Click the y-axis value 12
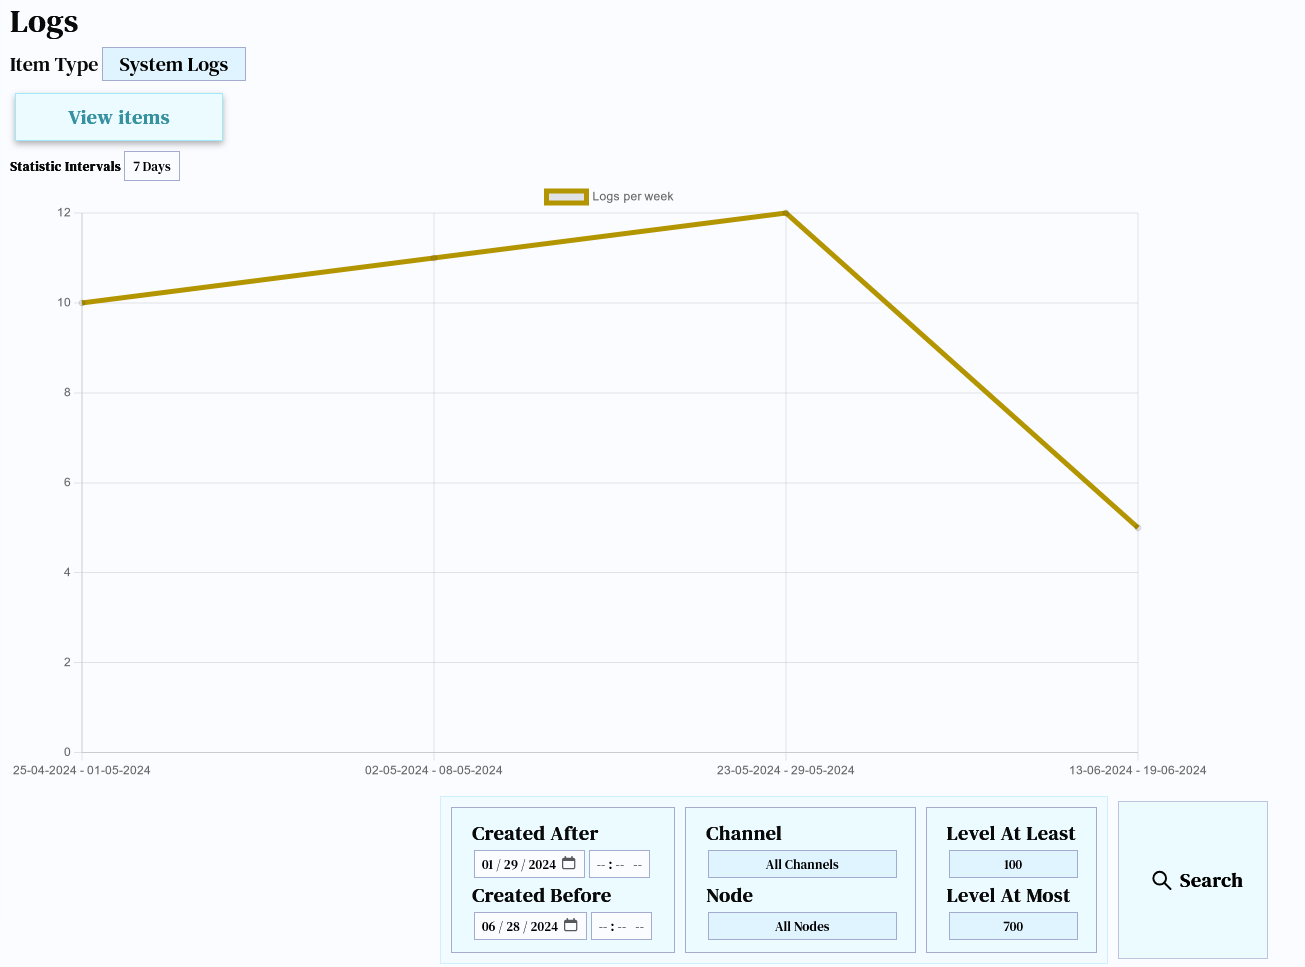 coord(64,212)
